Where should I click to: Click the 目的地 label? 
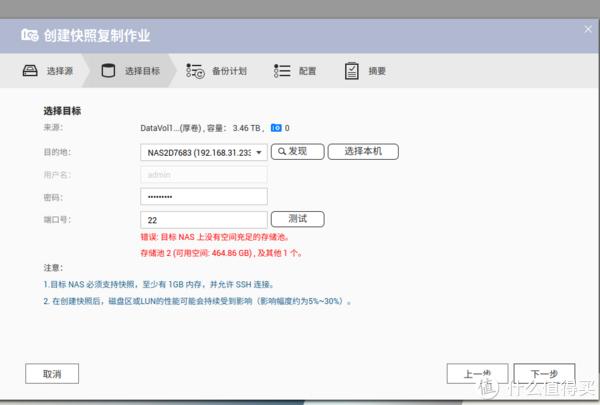tap(57, 152)
